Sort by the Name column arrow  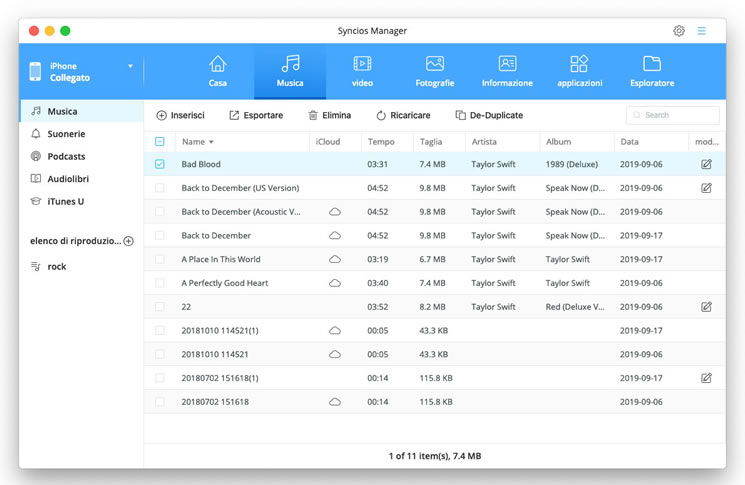click(x=211, y=142)
